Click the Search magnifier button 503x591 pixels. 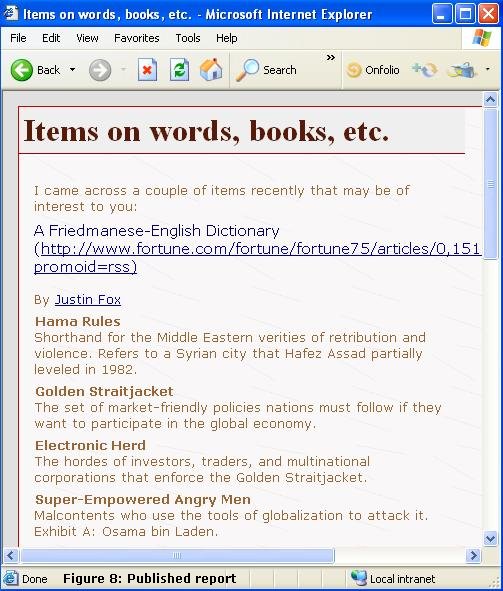pos(266,70)
